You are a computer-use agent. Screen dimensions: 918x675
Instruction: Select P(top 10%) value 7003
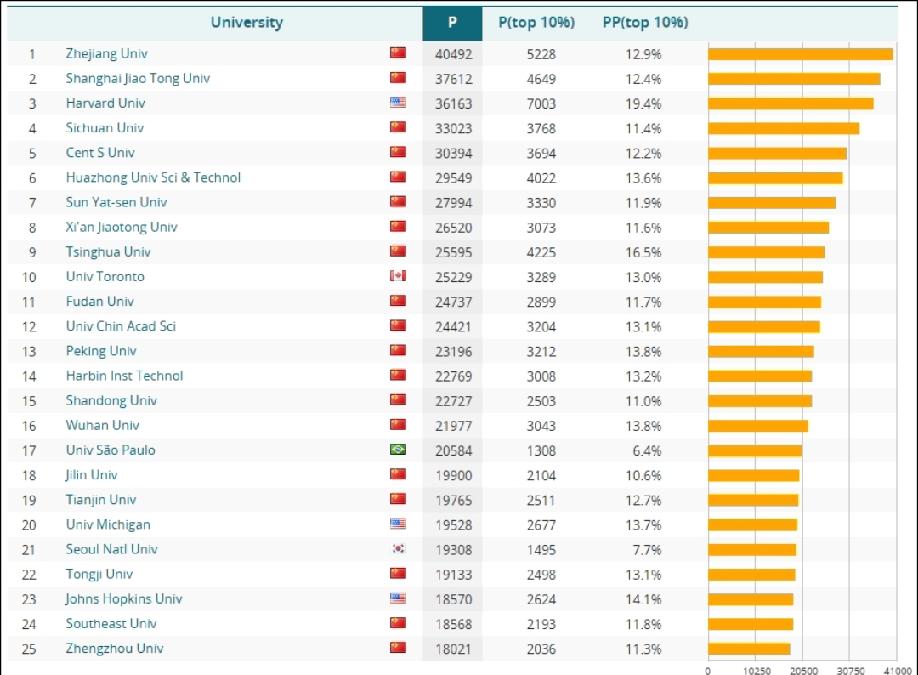tap(541, 104)
